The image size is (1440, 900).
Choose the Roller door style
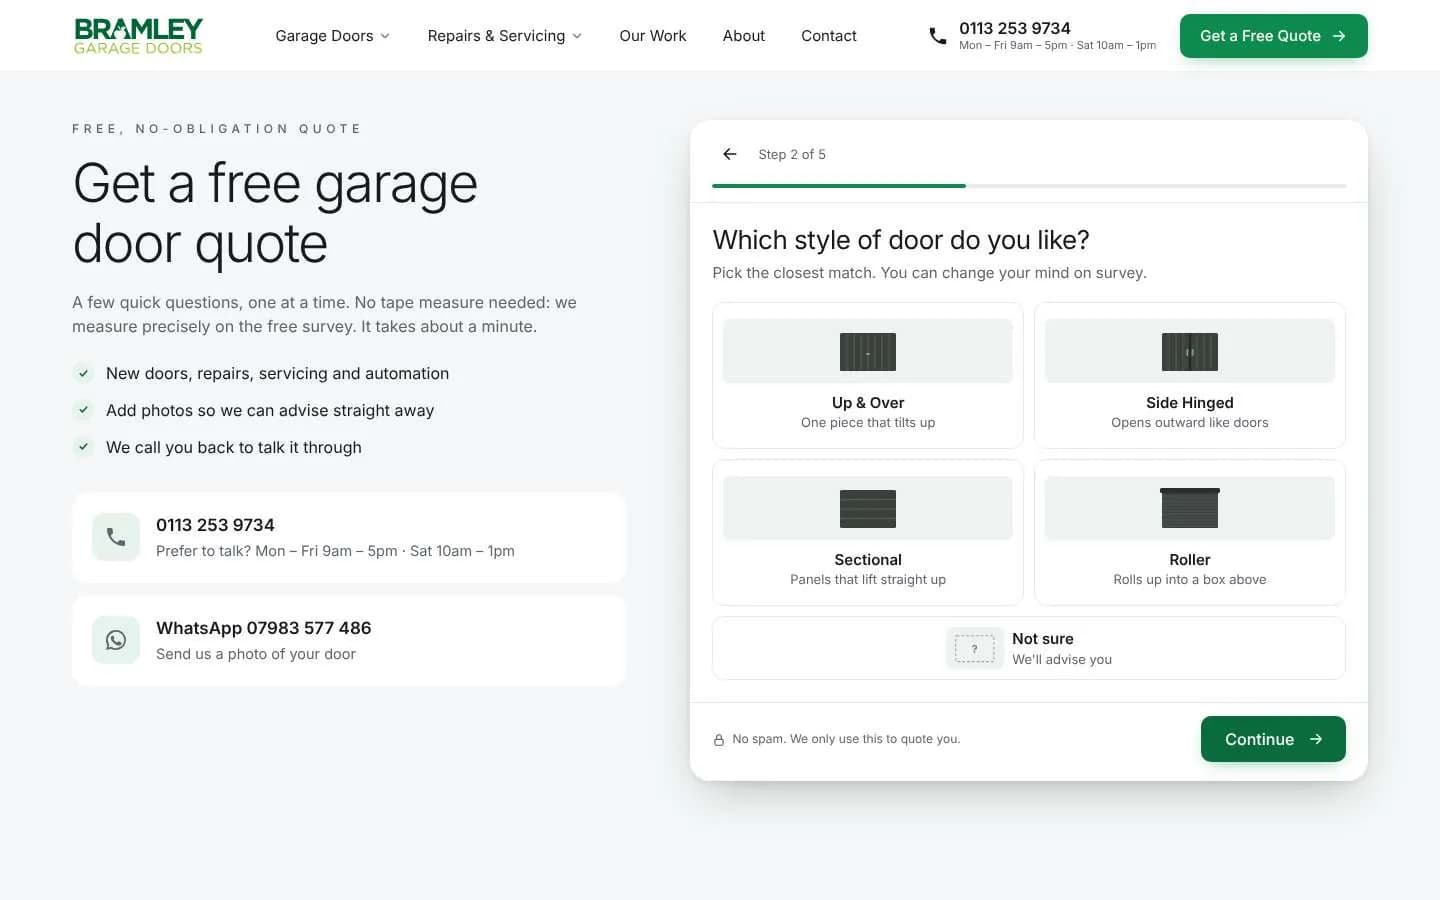1190,532
